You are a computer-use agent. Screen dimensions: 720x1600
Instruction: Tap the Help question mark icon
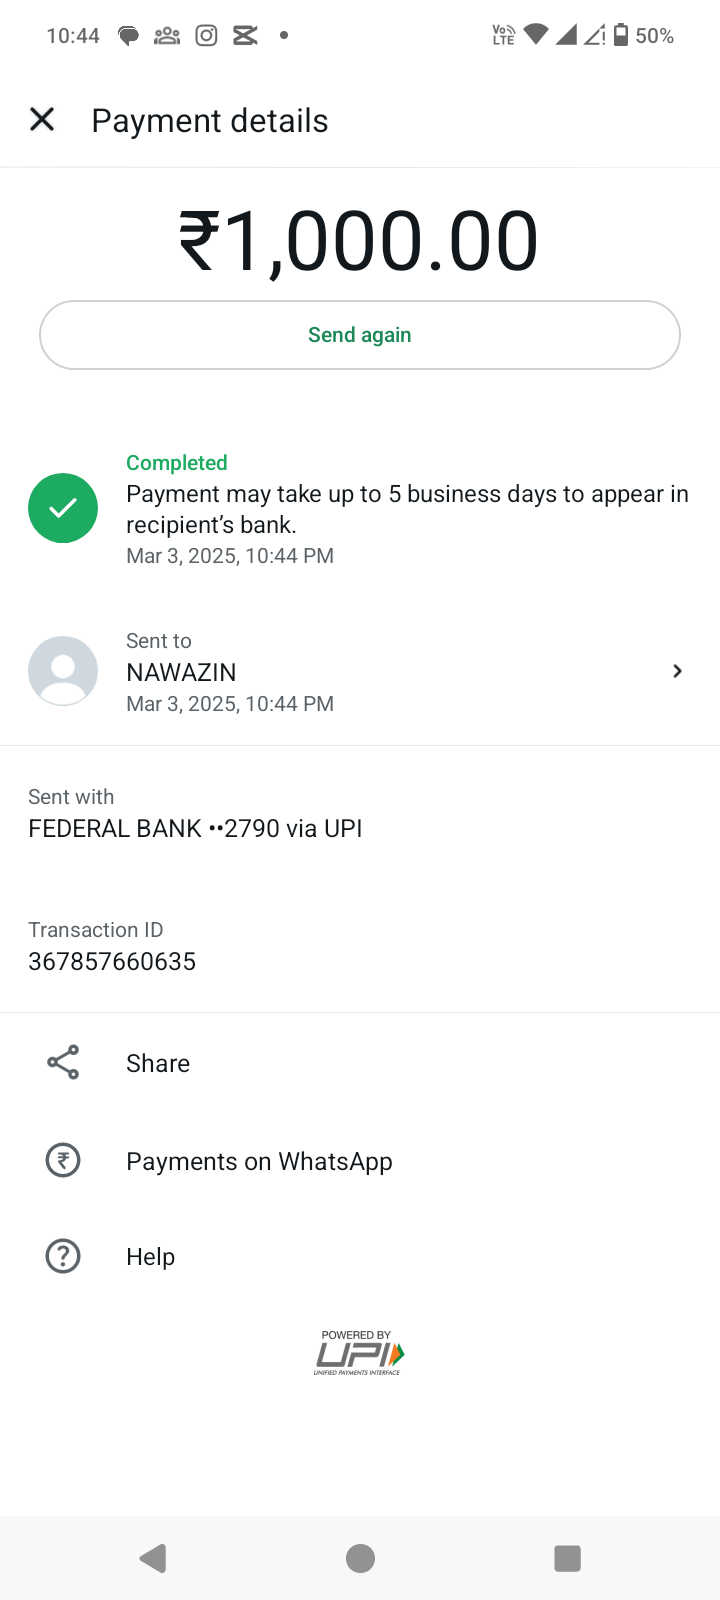point(63,1256)
